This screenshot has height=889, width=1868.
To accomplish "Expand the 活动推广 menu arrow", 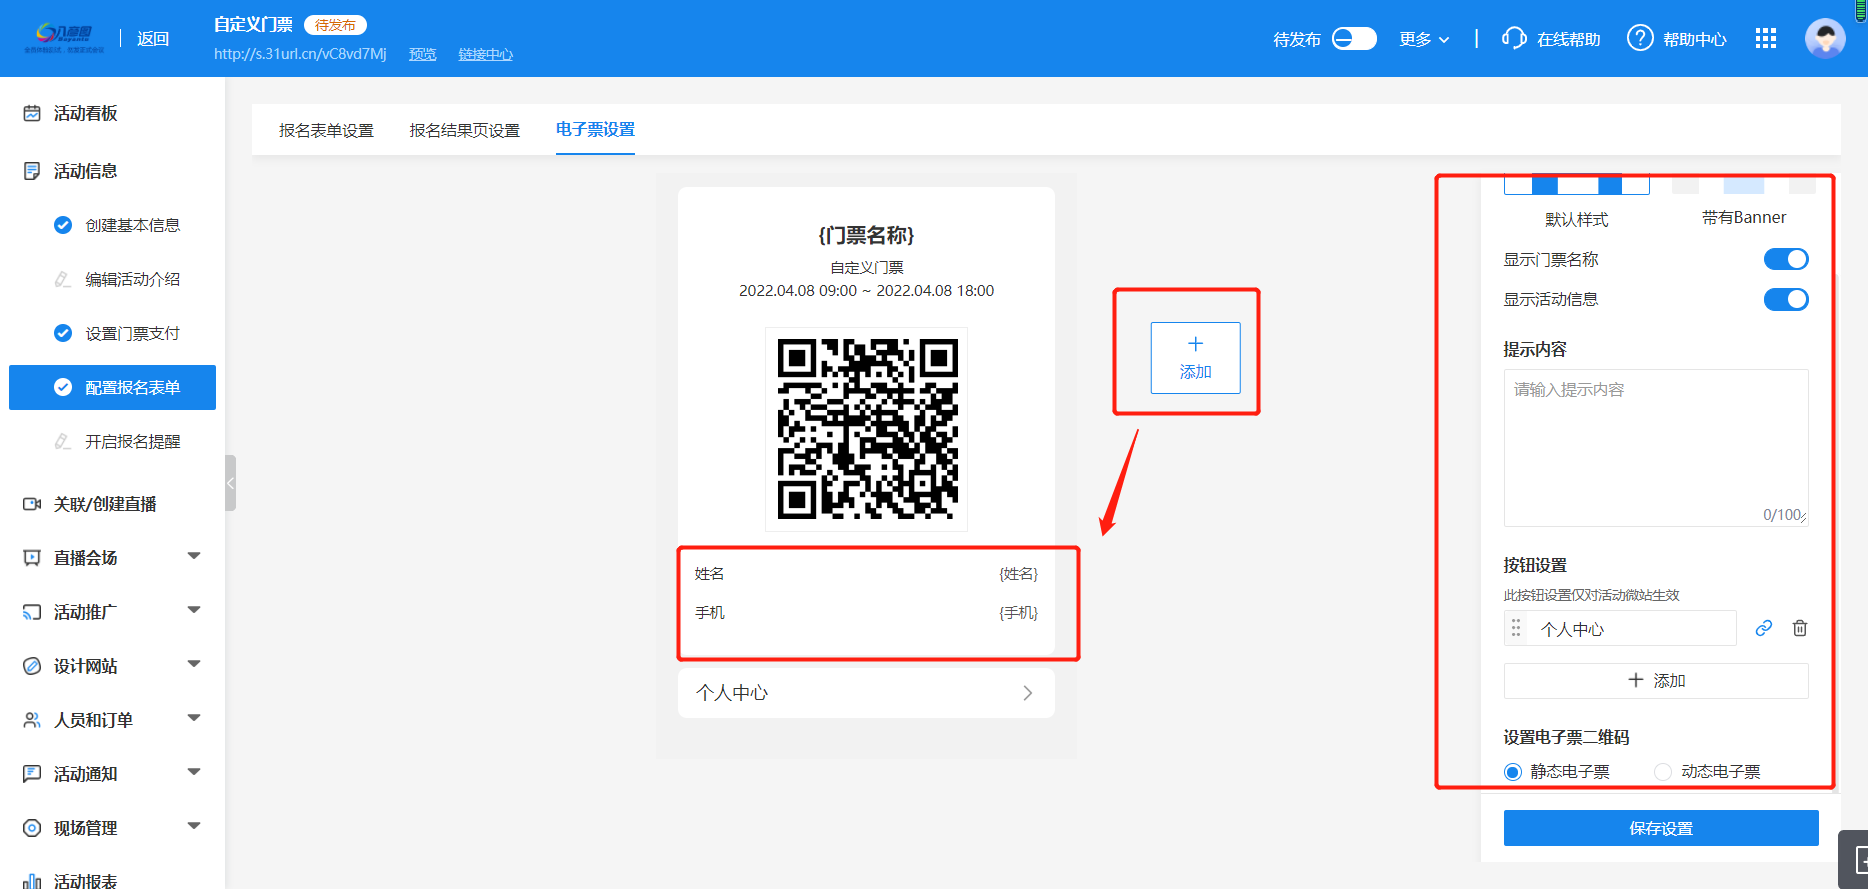I will point(194,610).
